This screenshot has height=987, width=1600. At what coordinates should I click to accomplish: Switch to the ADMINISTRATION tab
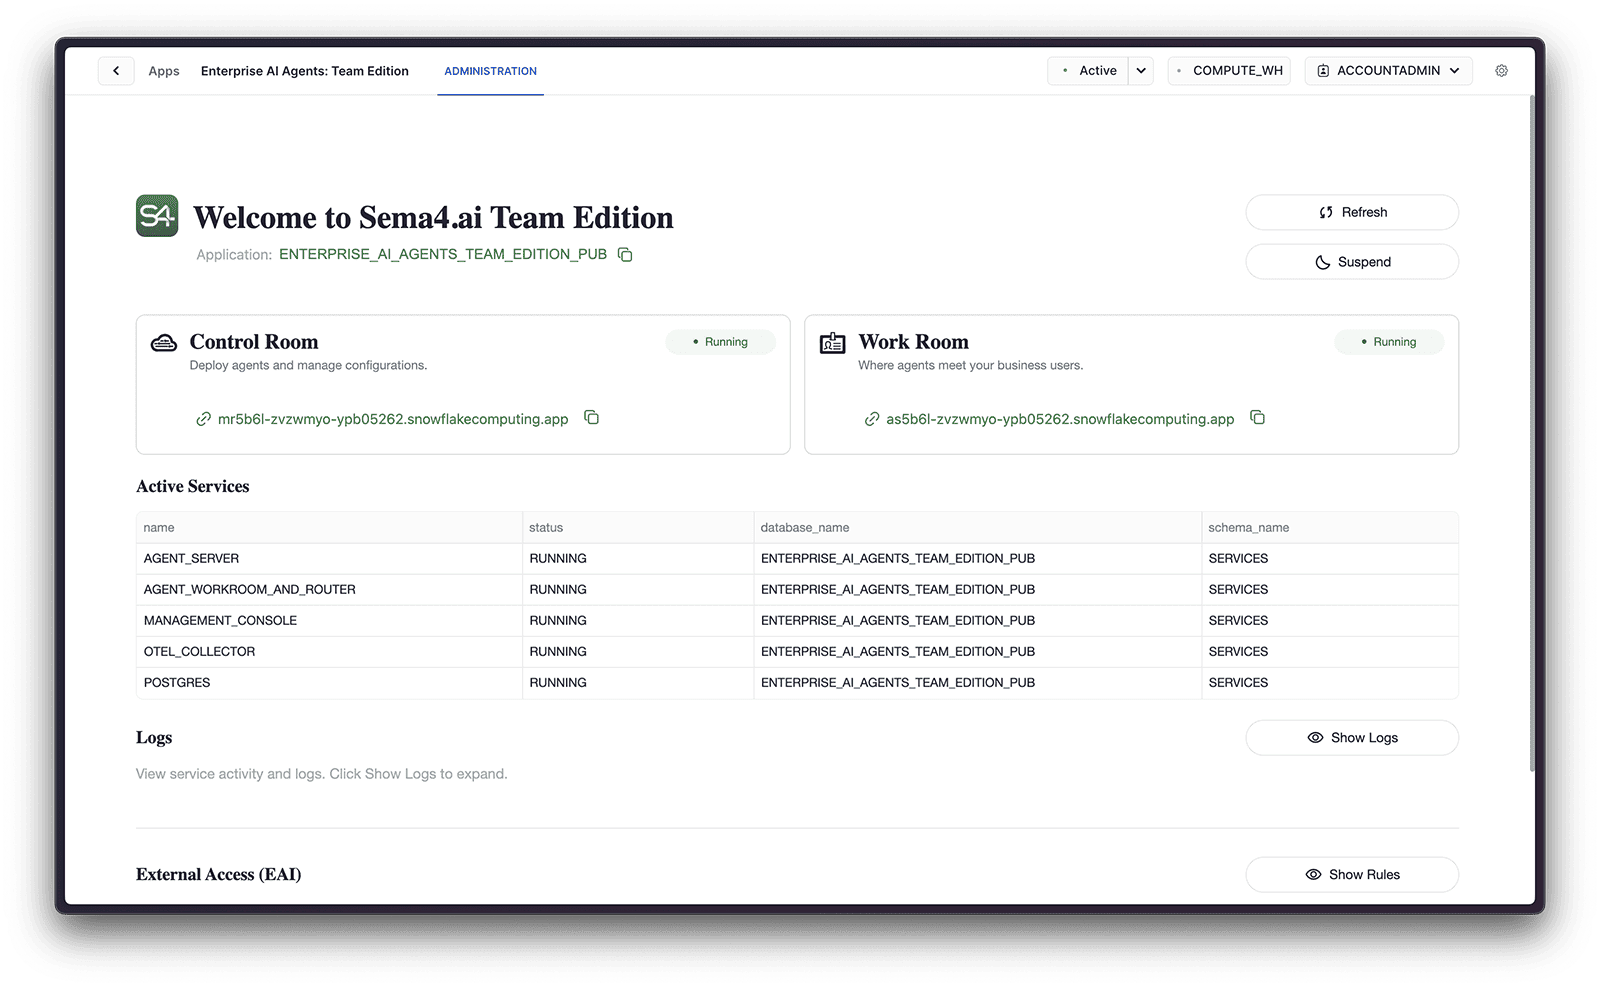490,70
